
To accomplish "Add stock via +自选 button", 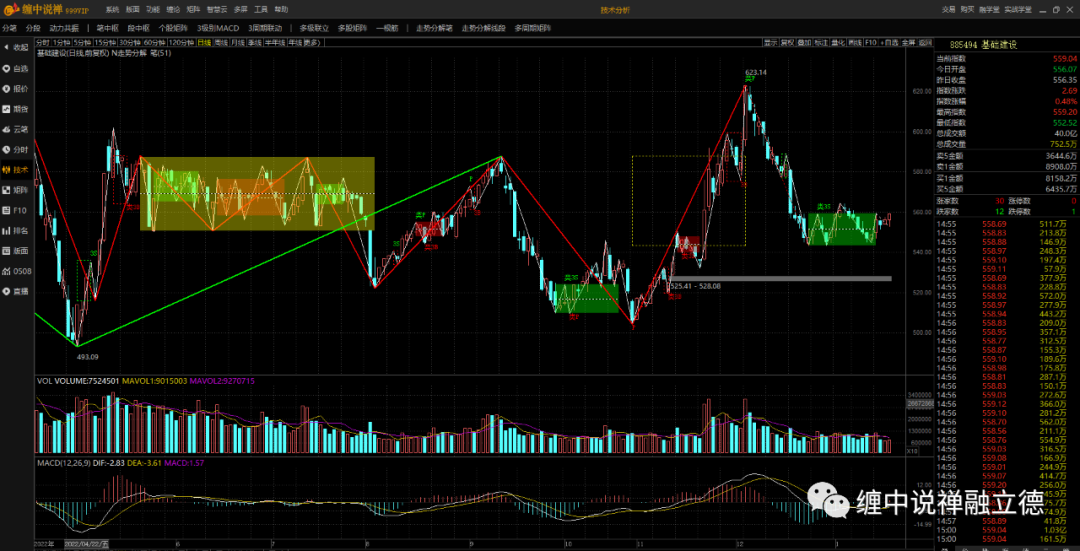I will pyautogui.click(x=890, y=43).
